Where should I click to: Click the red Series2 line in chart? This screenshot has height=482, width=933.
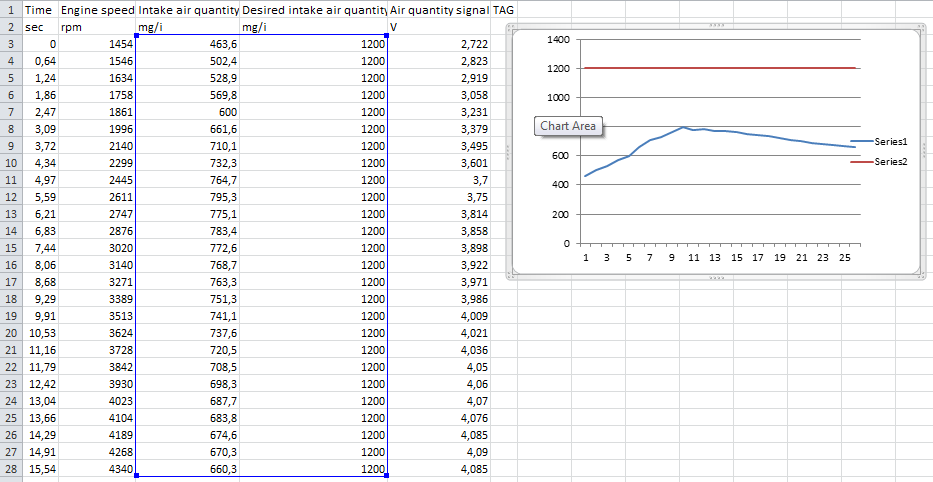[720, 68]
